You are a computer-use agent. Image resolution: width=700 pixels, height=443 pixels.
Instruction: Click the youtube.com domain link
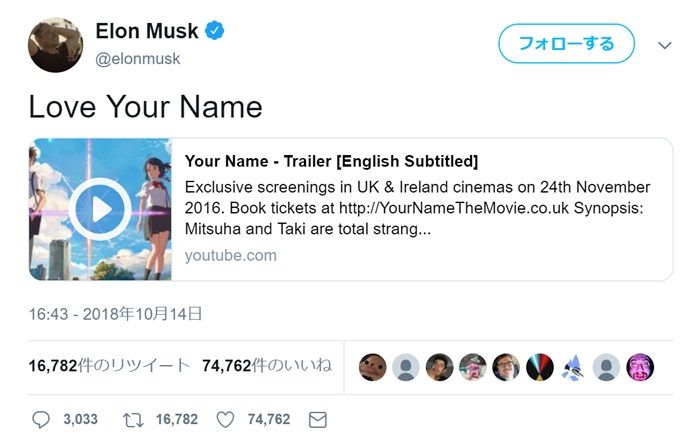pyautogui.click(x=231, y=255)
